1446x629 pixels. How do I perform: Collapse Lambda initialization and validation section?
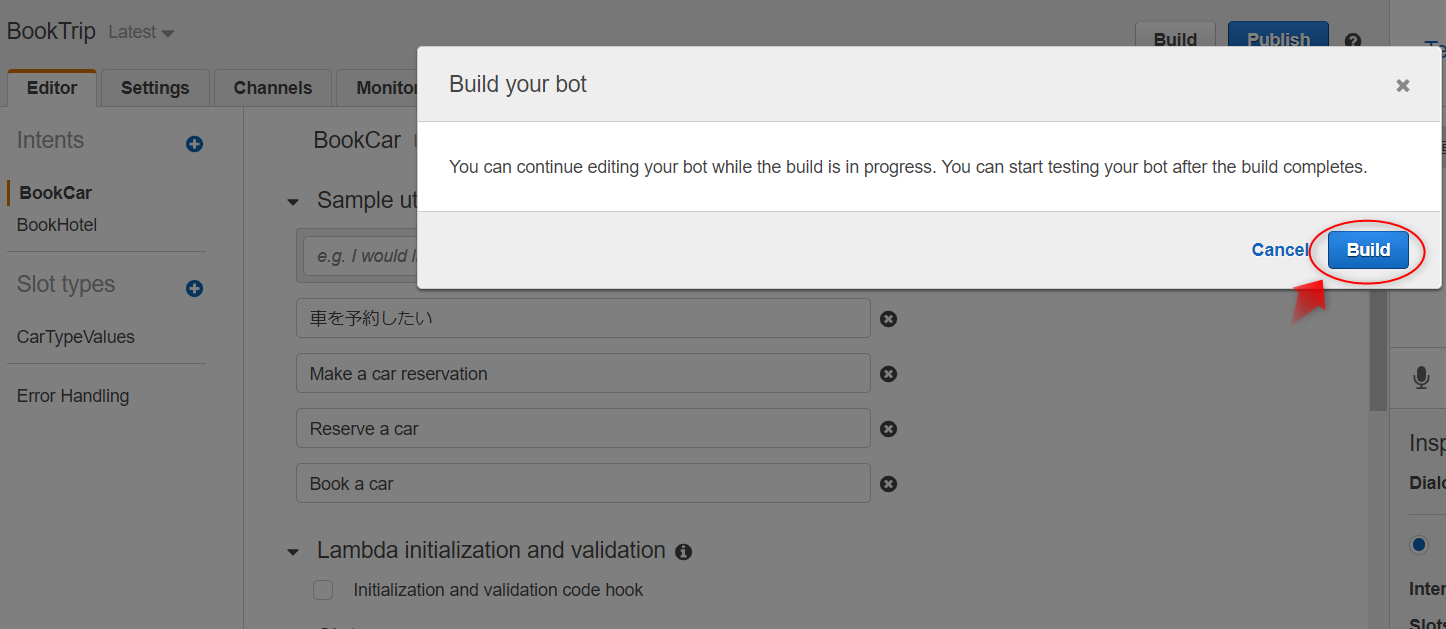point(293,552)
